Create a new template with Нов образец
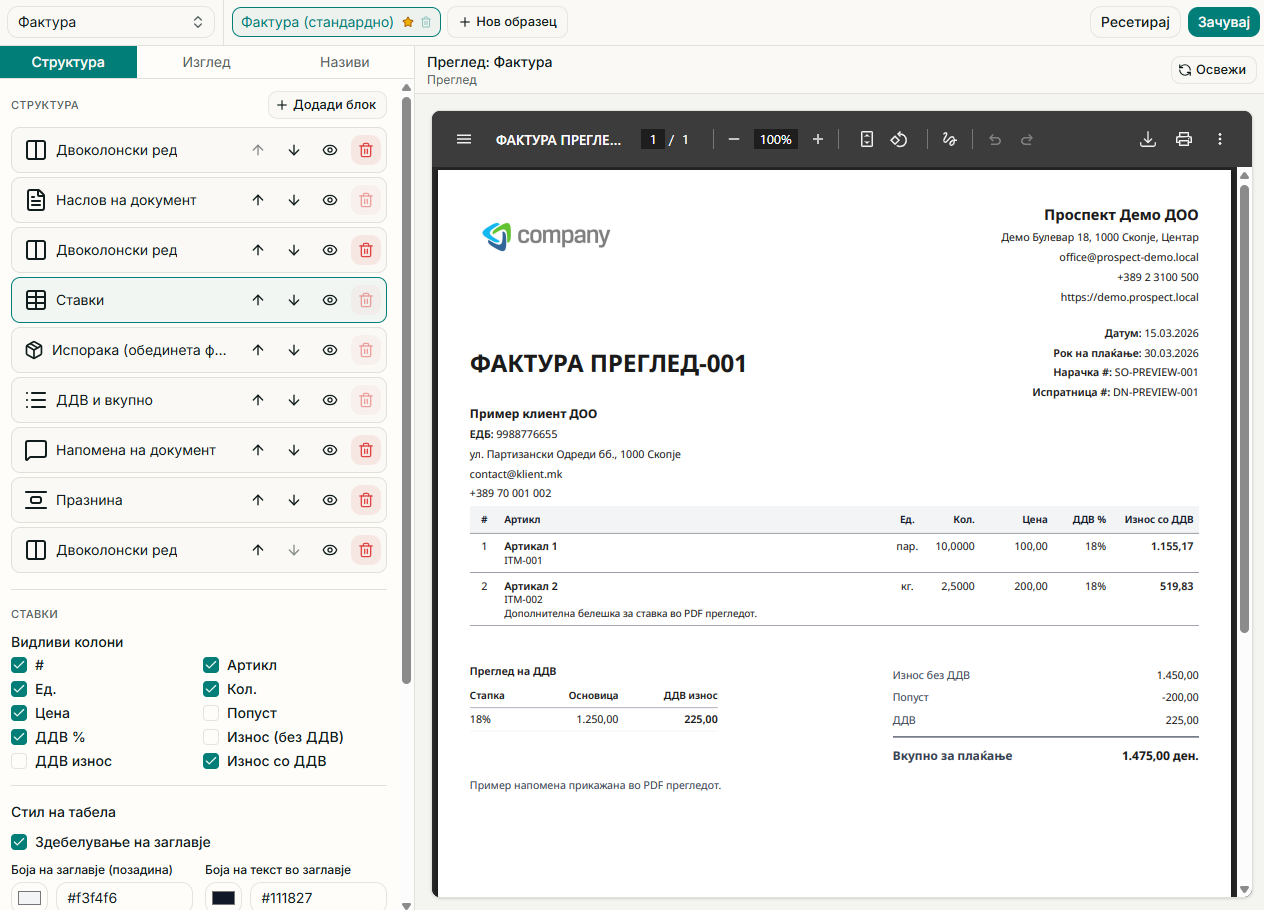Screen dimensions: 1264x910 pos(508,22)
